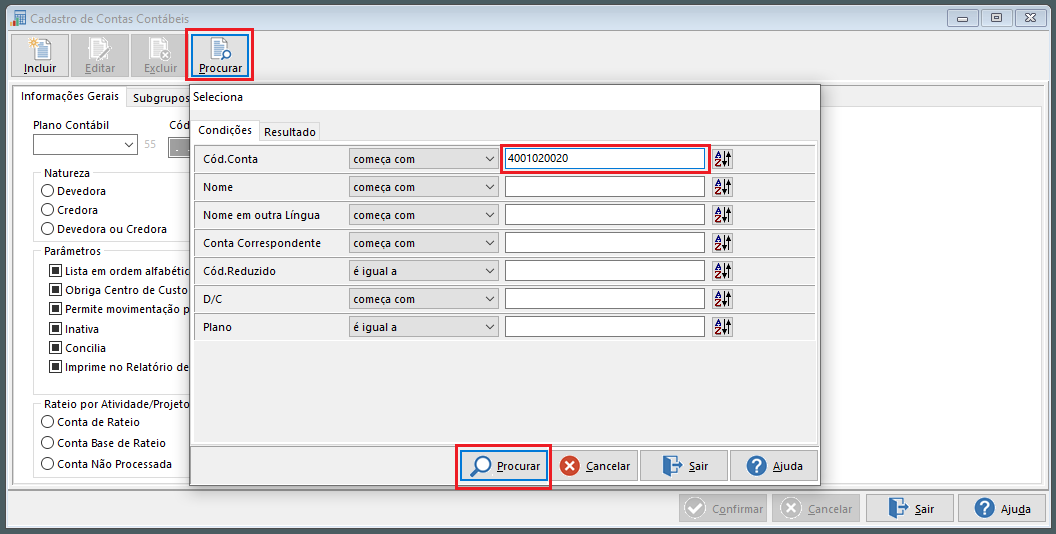Click the sort icon for Plano row
Image resolution: width=1056 pixels, height=534 pixels.
[722, 327]
